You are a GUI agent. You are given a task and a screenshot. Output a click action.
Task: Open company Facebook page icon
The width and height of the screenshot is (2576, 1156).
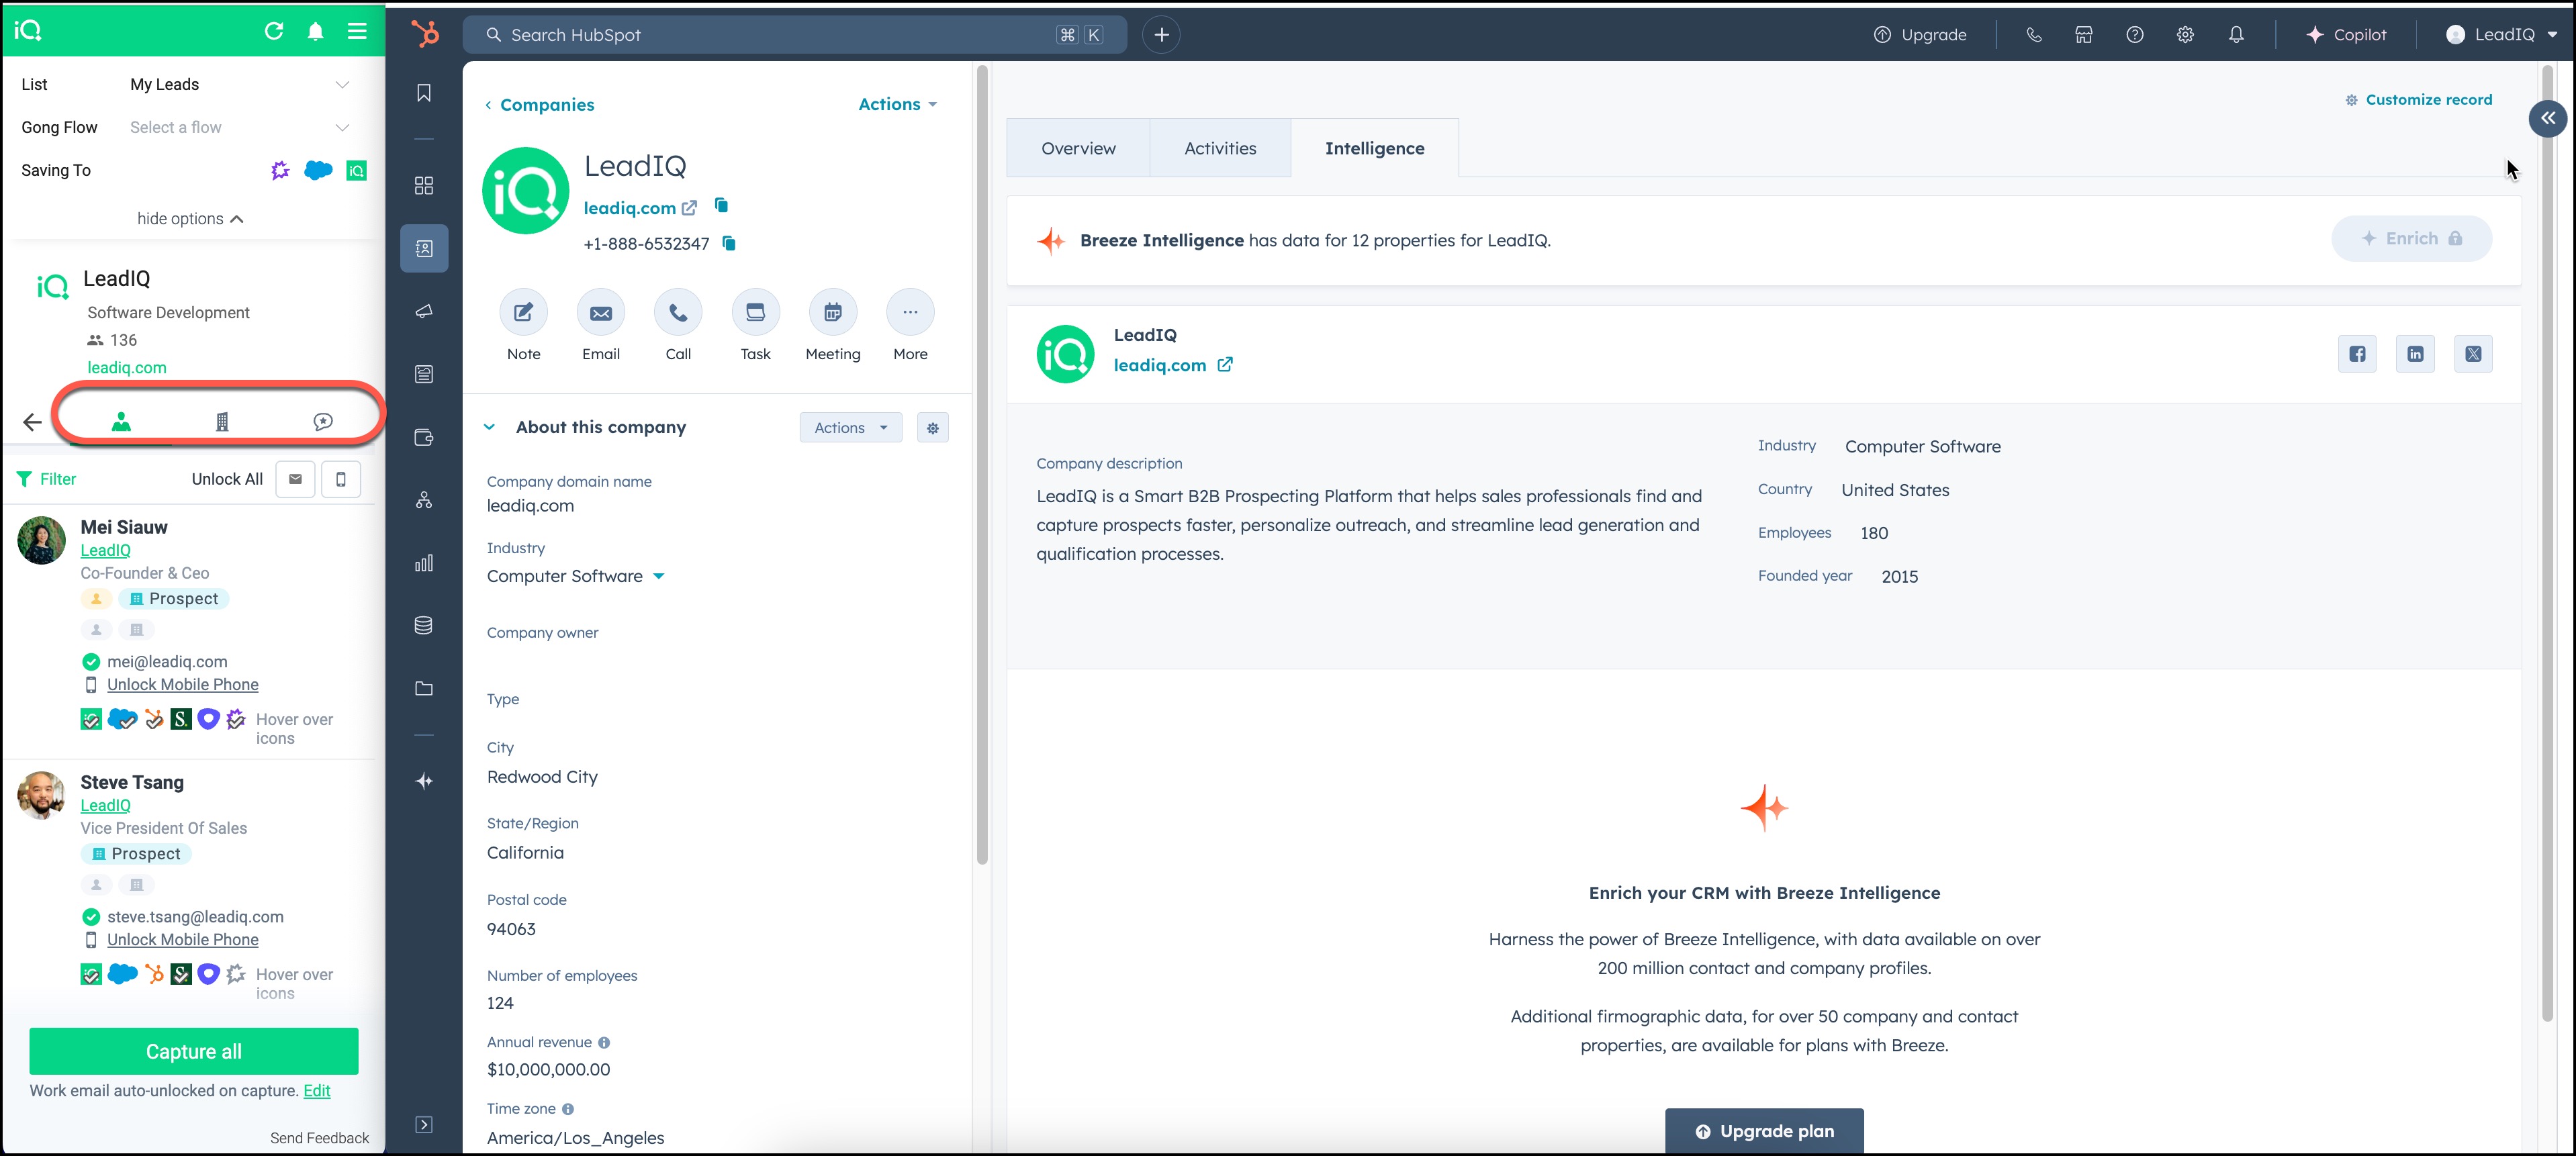(x=2357, y=354)
